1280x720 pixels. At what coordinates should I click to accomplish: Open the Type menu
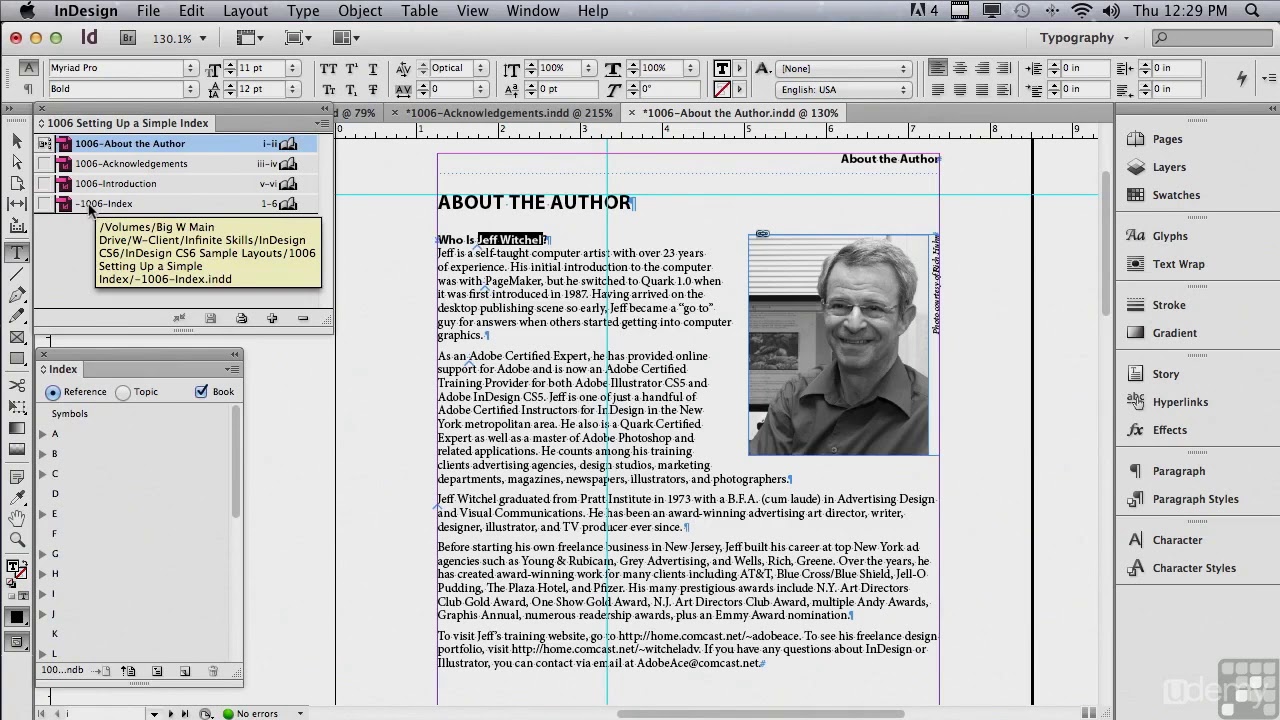pyautogui.click(x=303, y=11)
